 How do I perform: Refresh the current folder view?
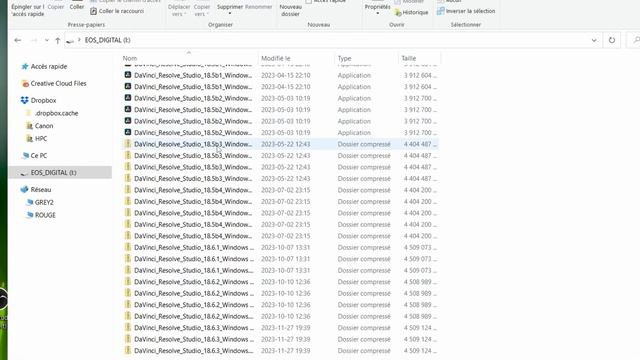click(612, 40)
